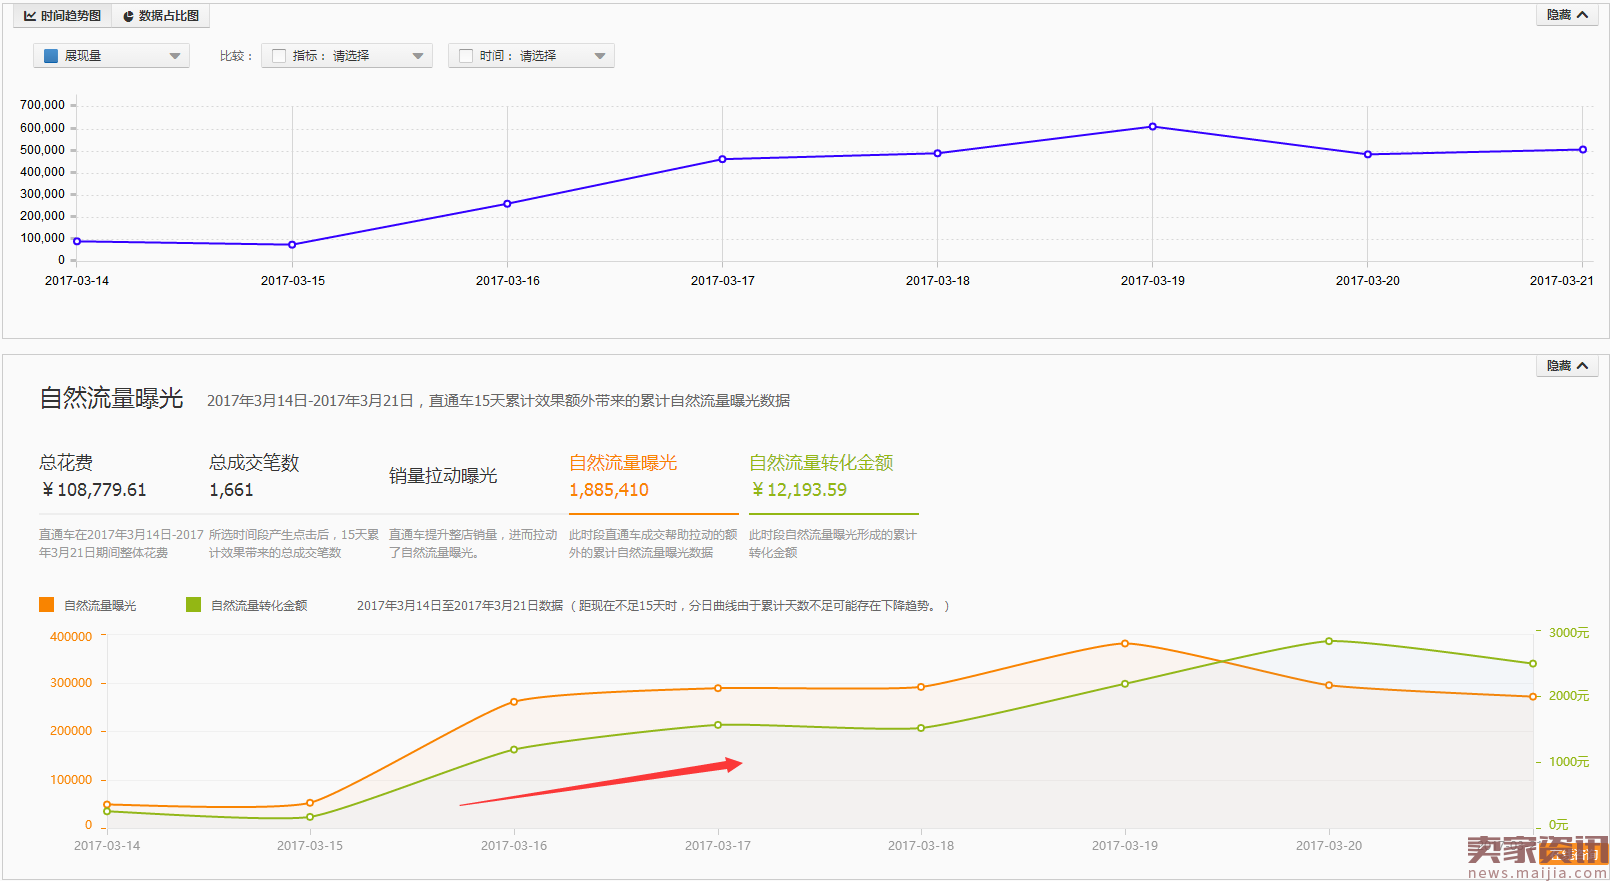Image resolution: width=1610 pixels, height=881 pixels.
Task: Select green 2017-03-17 data point
Action: 718,725
